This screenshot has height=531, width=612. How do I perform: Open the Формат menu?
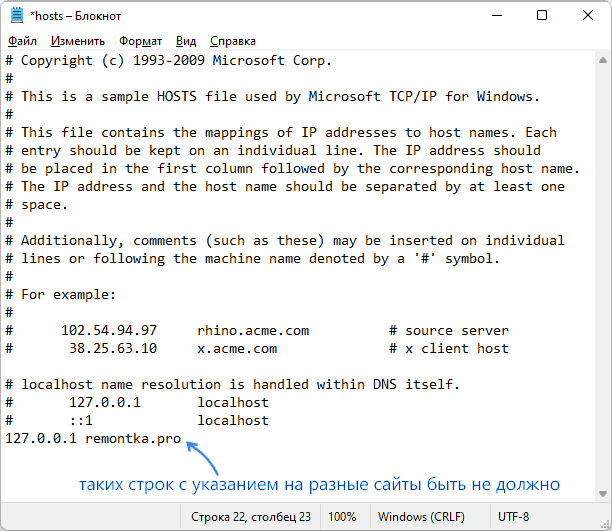[x=141, y=41]
